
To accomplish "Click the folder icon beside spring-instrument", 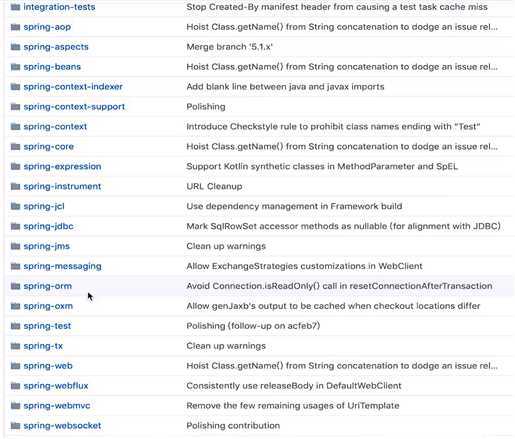I will pos(15,186).
